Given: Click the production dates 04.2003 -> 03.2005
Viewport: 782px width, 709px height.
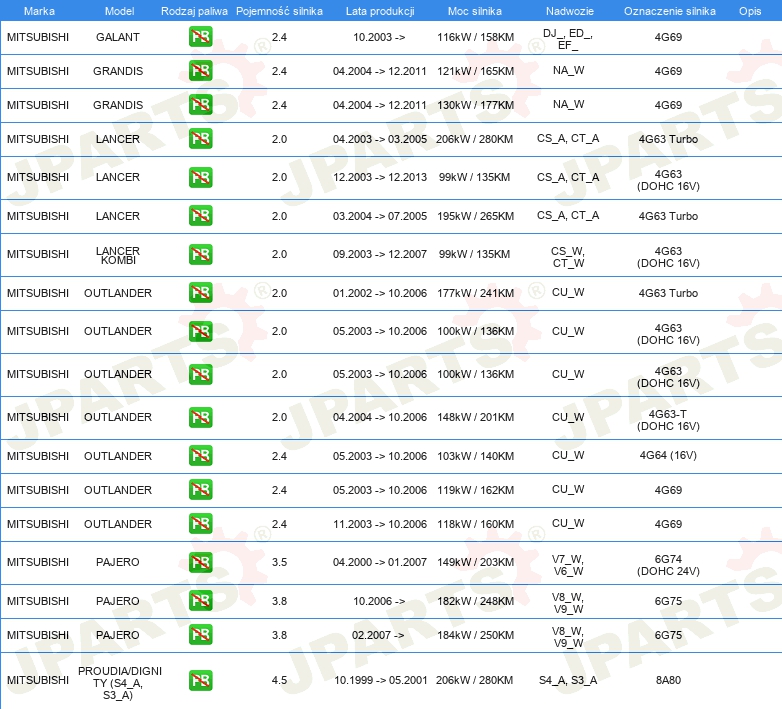Looking at the screenshot, I should pyautogui.click(x=380, y=139).
